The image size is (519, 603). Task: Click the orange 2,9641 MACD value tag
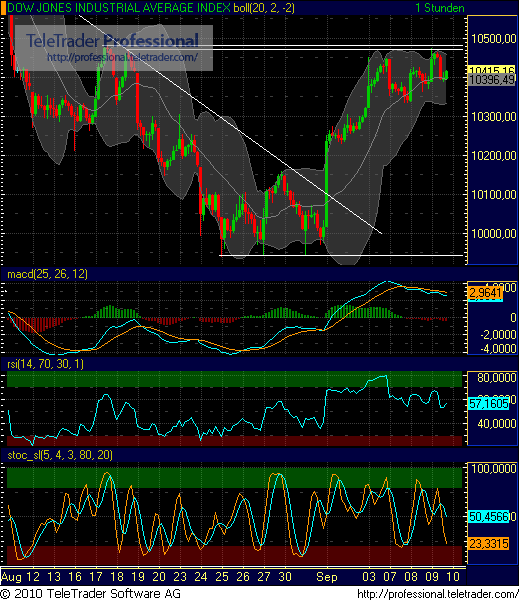pos(485,293)
